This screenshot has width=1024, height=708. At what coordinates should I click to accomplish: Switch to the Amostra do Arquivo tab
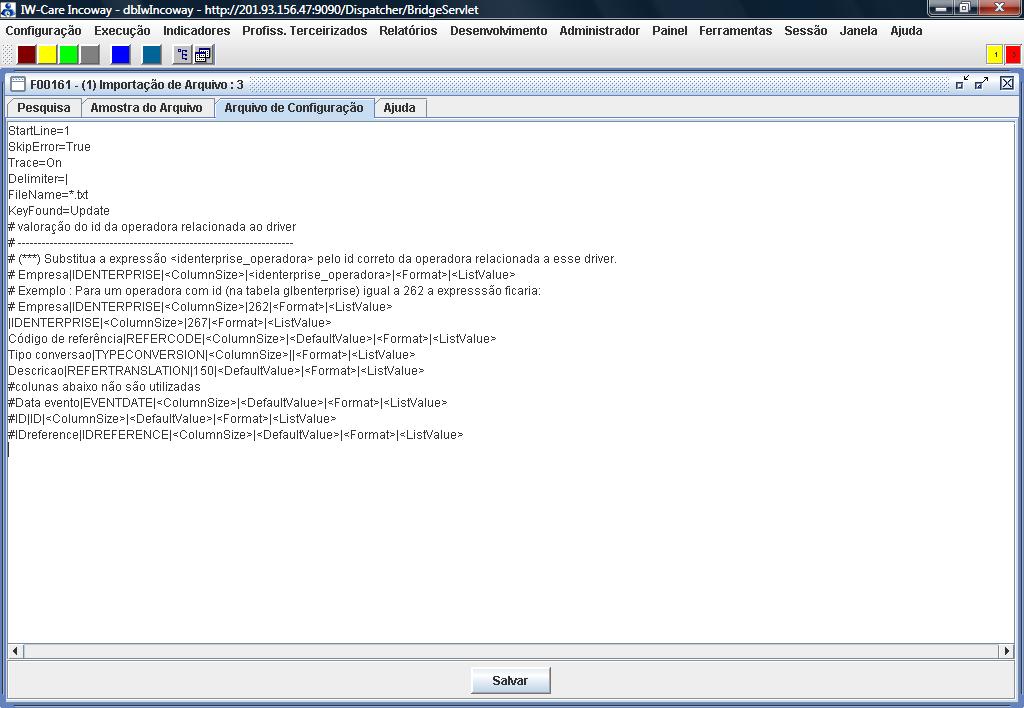coord(146,108)
